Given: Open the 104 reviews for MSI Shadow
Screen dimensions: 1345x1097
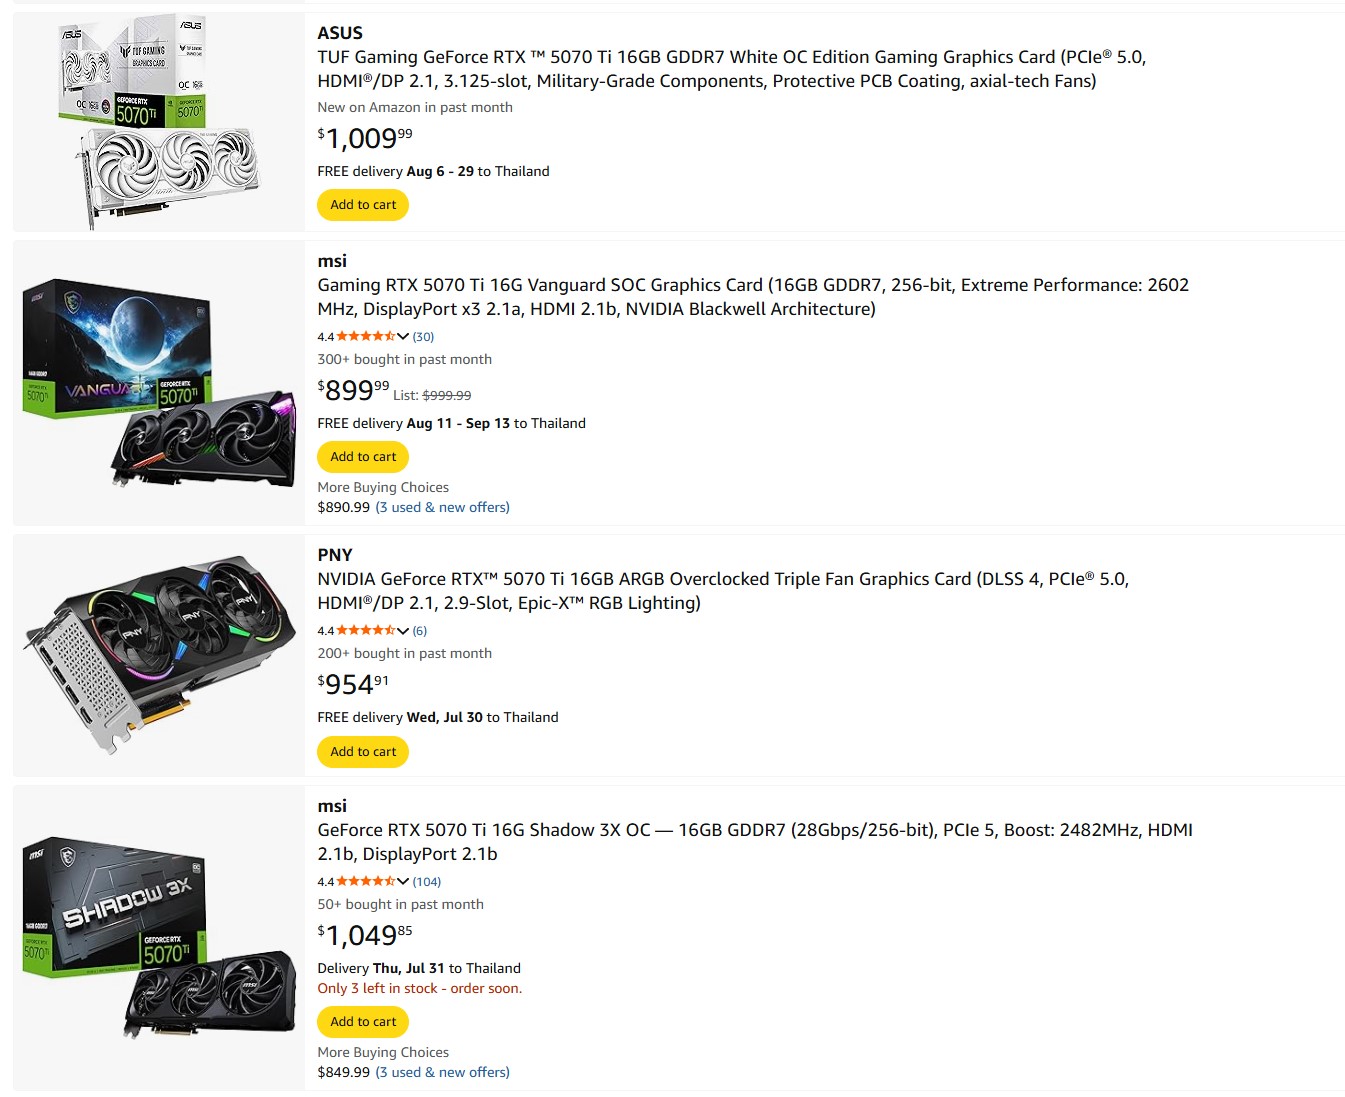Looking at the screenshot, I should 427,882.
